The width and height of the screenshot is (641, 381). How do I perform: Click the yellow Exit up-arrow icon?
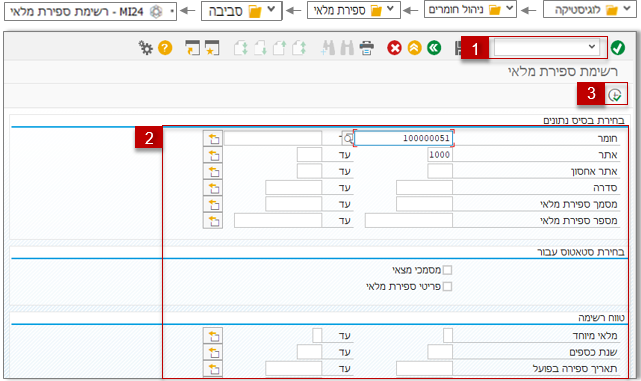coord(415,48)
